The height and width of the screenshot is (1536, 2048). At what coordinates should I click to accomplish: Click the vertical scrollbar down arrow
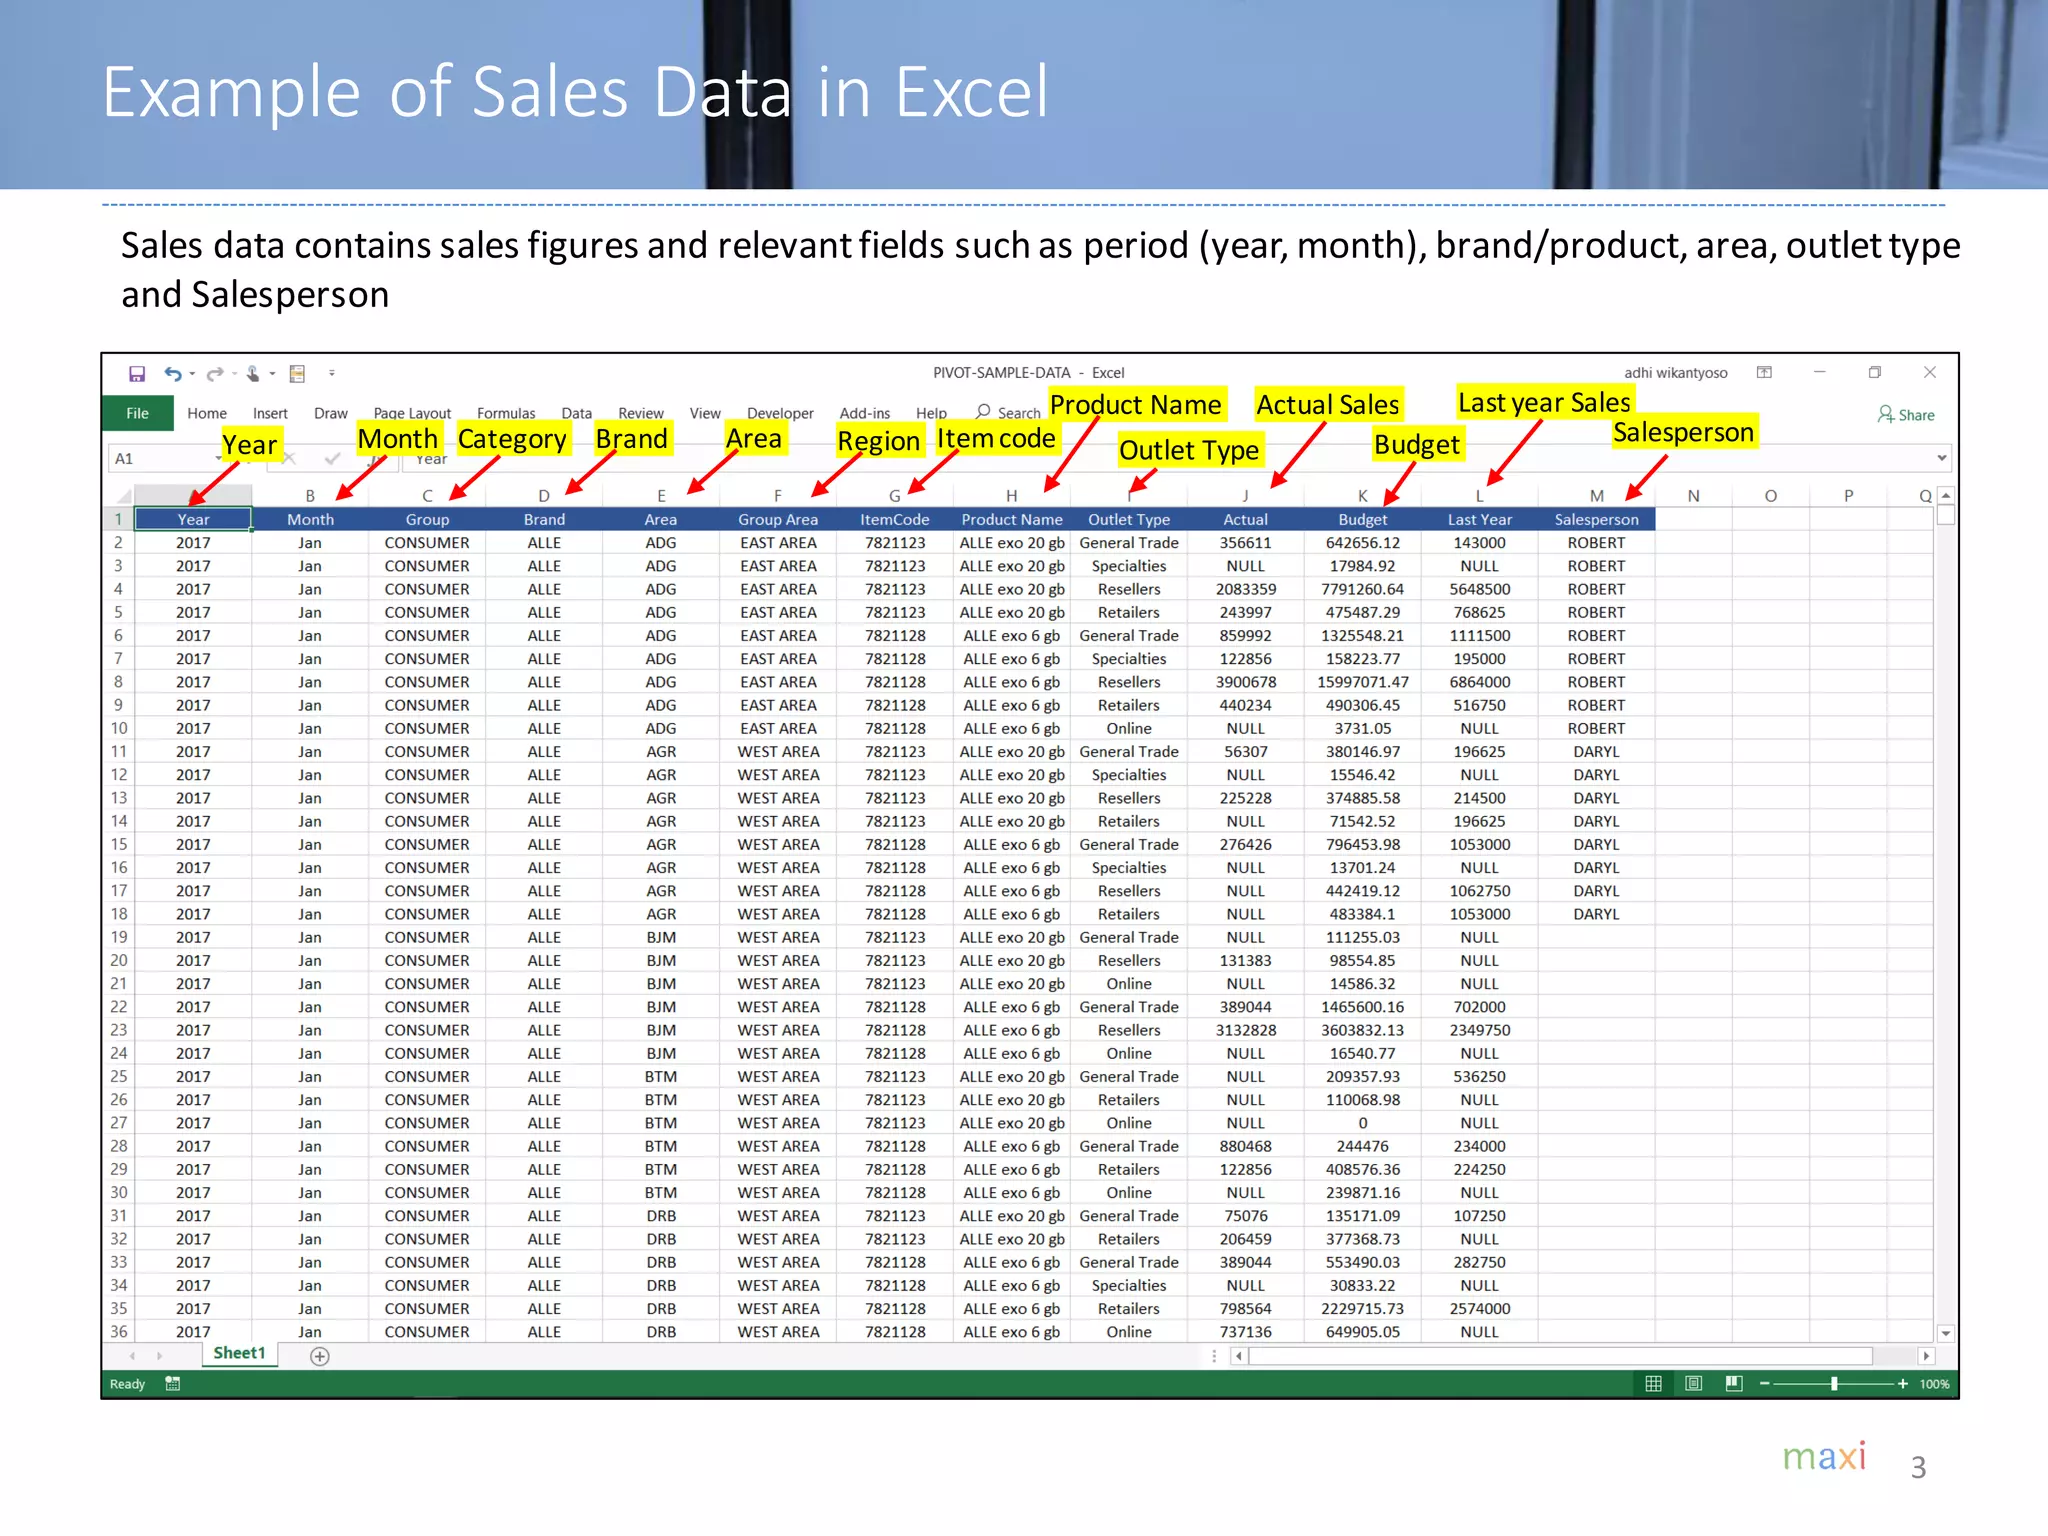click(1945, 1333)
